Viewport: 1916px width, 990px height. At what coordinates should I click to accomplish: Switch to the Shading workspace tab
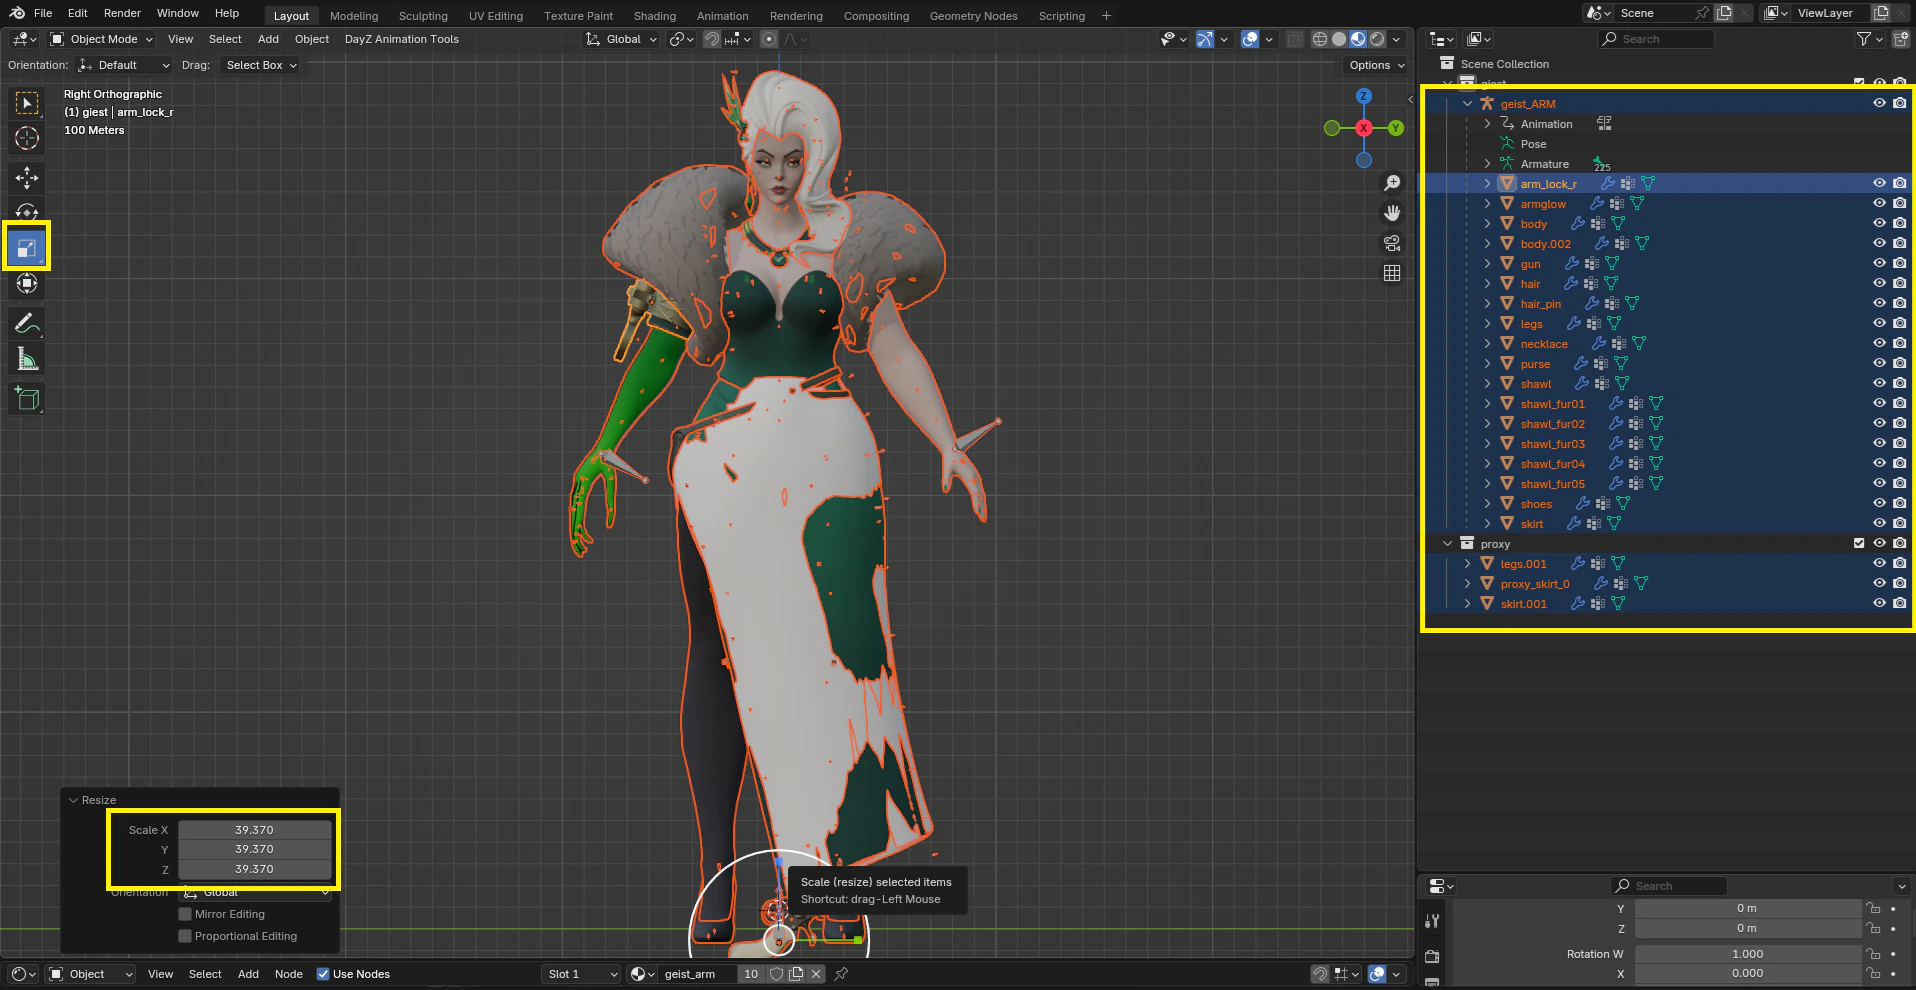point(654,16)
